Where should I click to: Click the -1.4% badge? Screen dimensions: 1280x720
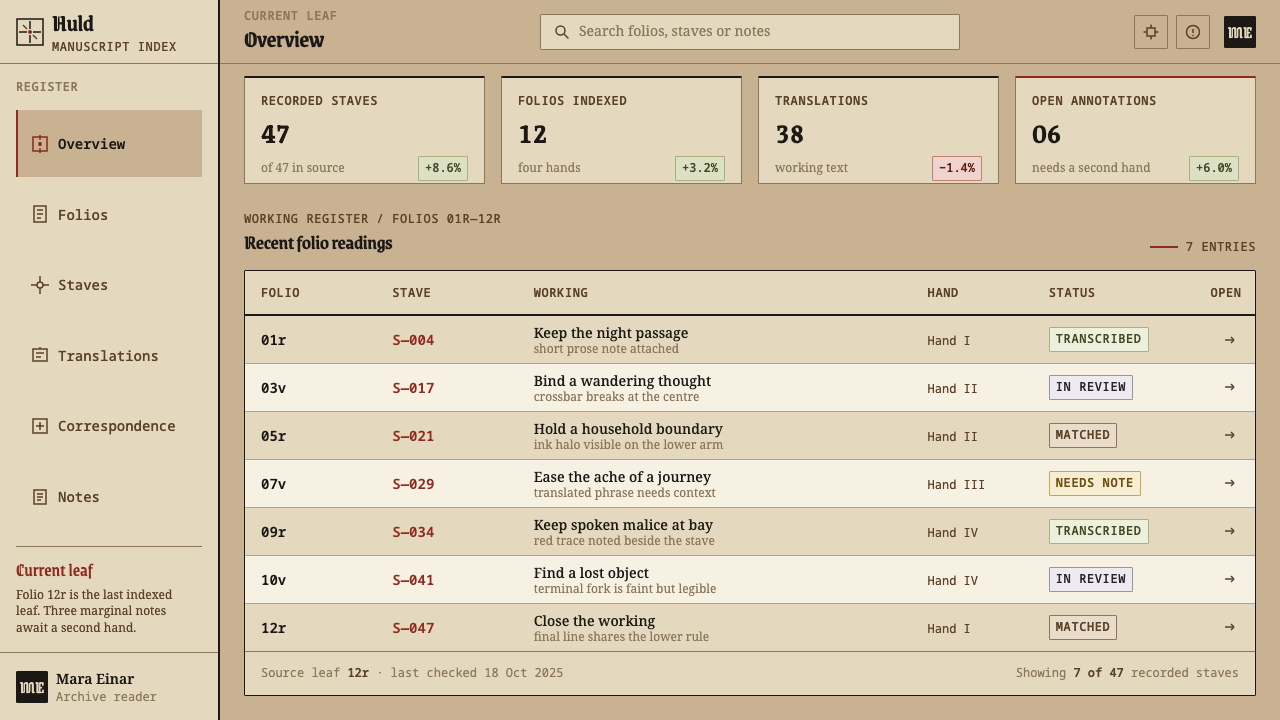(957, 168)
